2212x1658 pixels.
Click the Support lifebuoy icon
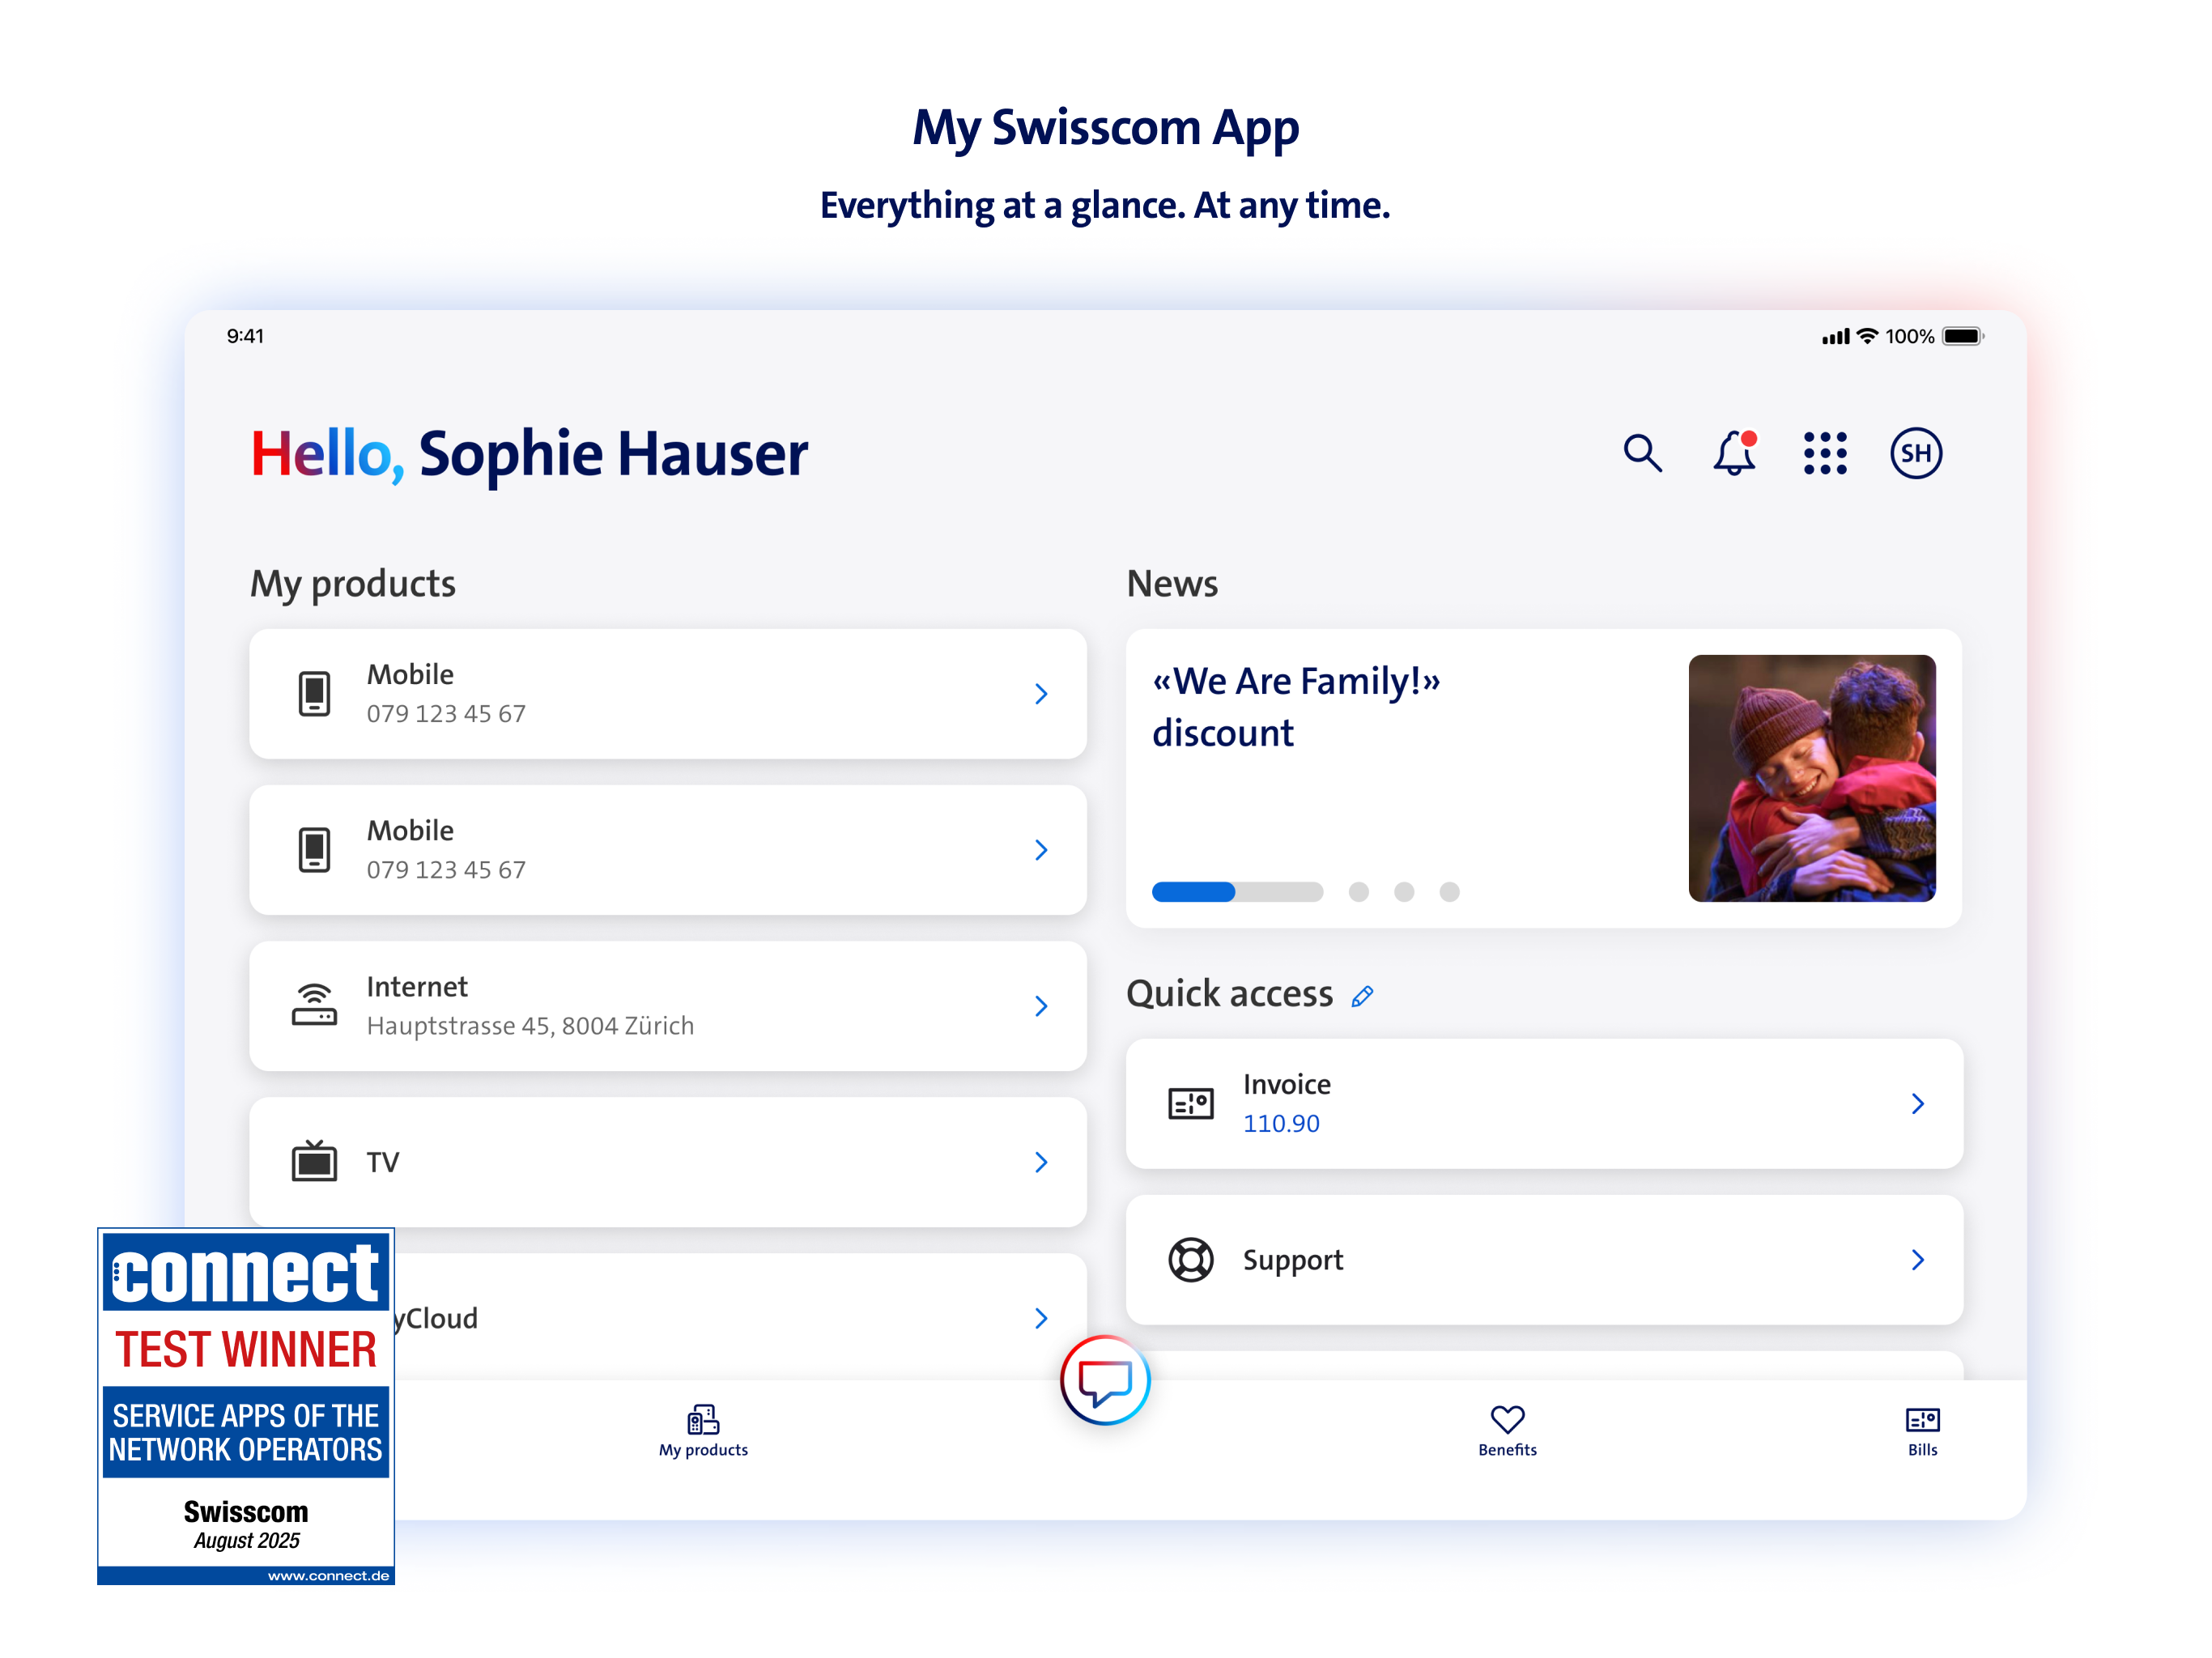pyautogui.click(x=1191, y=1259)
